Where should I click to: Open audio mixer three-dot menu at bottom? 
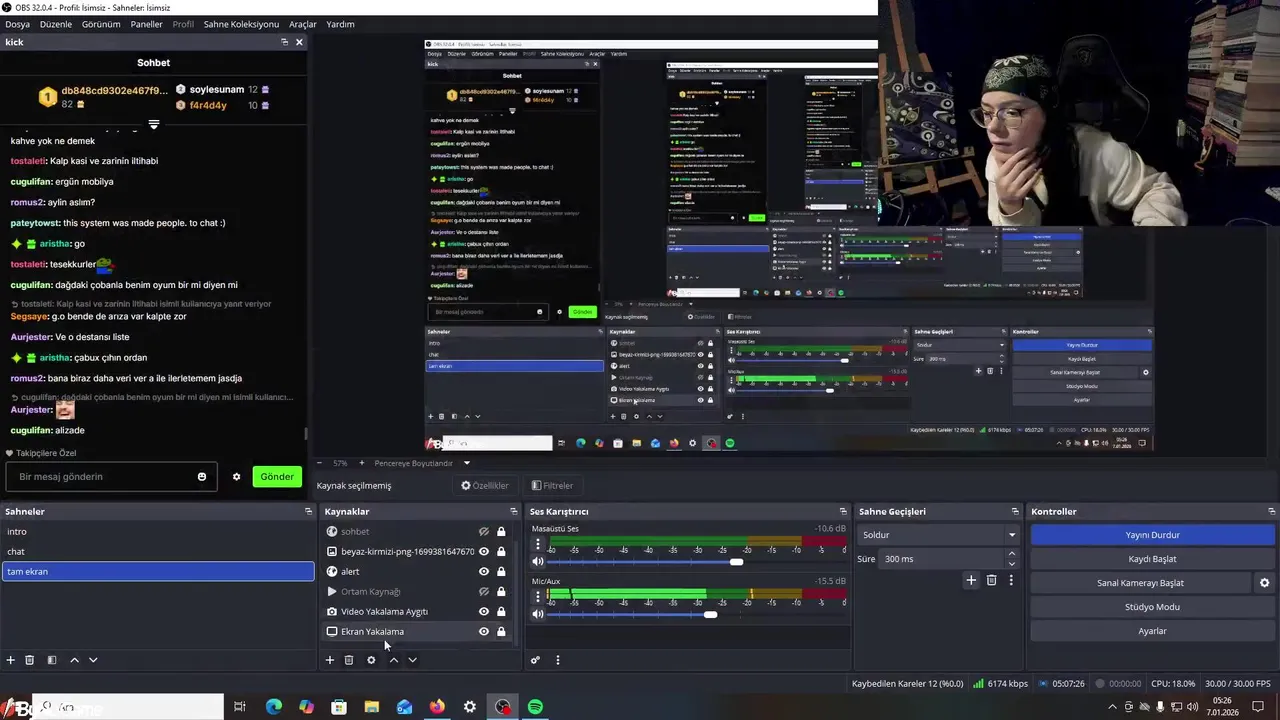(557, 660)
